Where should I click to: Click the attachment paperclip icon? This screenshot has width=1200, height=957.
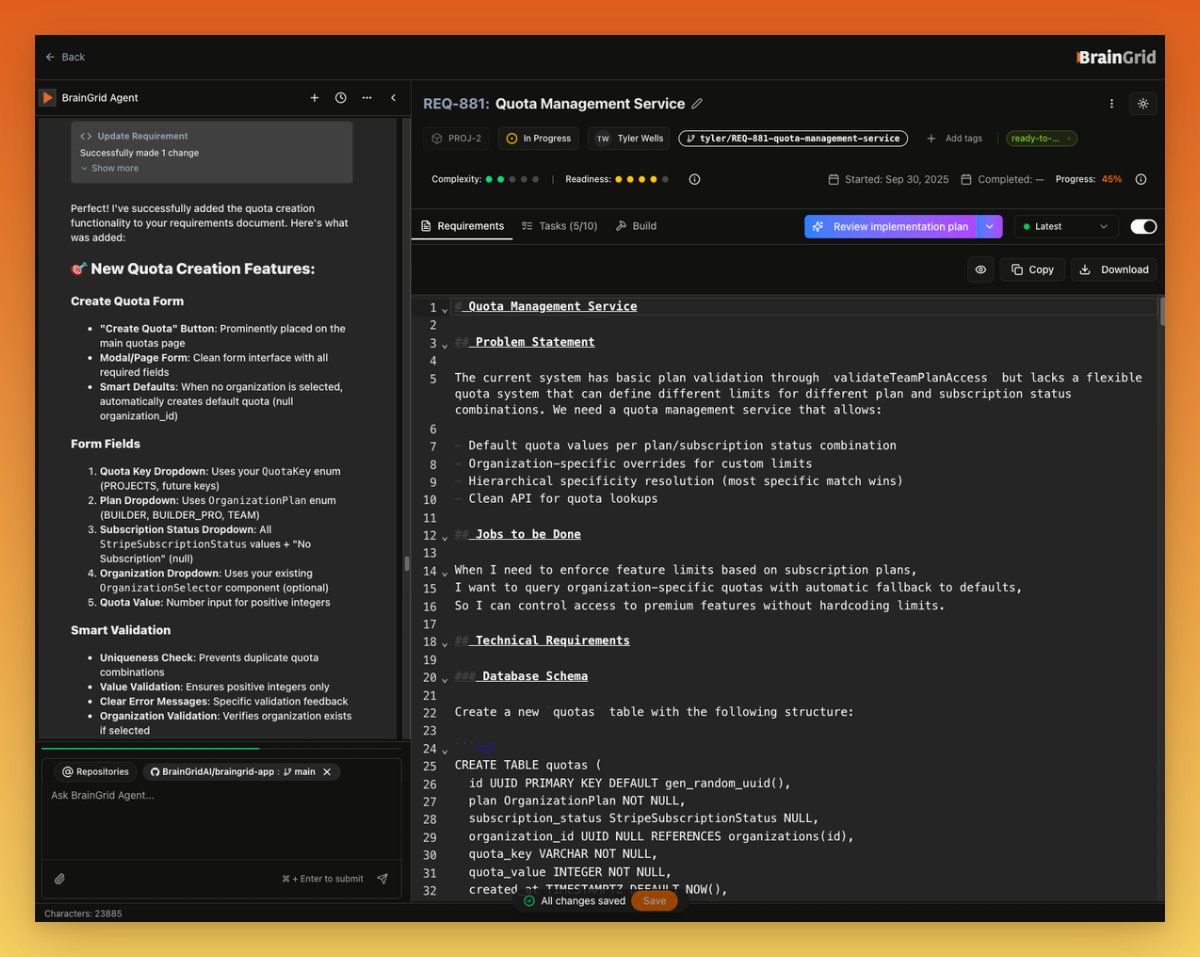coord(59,879)
